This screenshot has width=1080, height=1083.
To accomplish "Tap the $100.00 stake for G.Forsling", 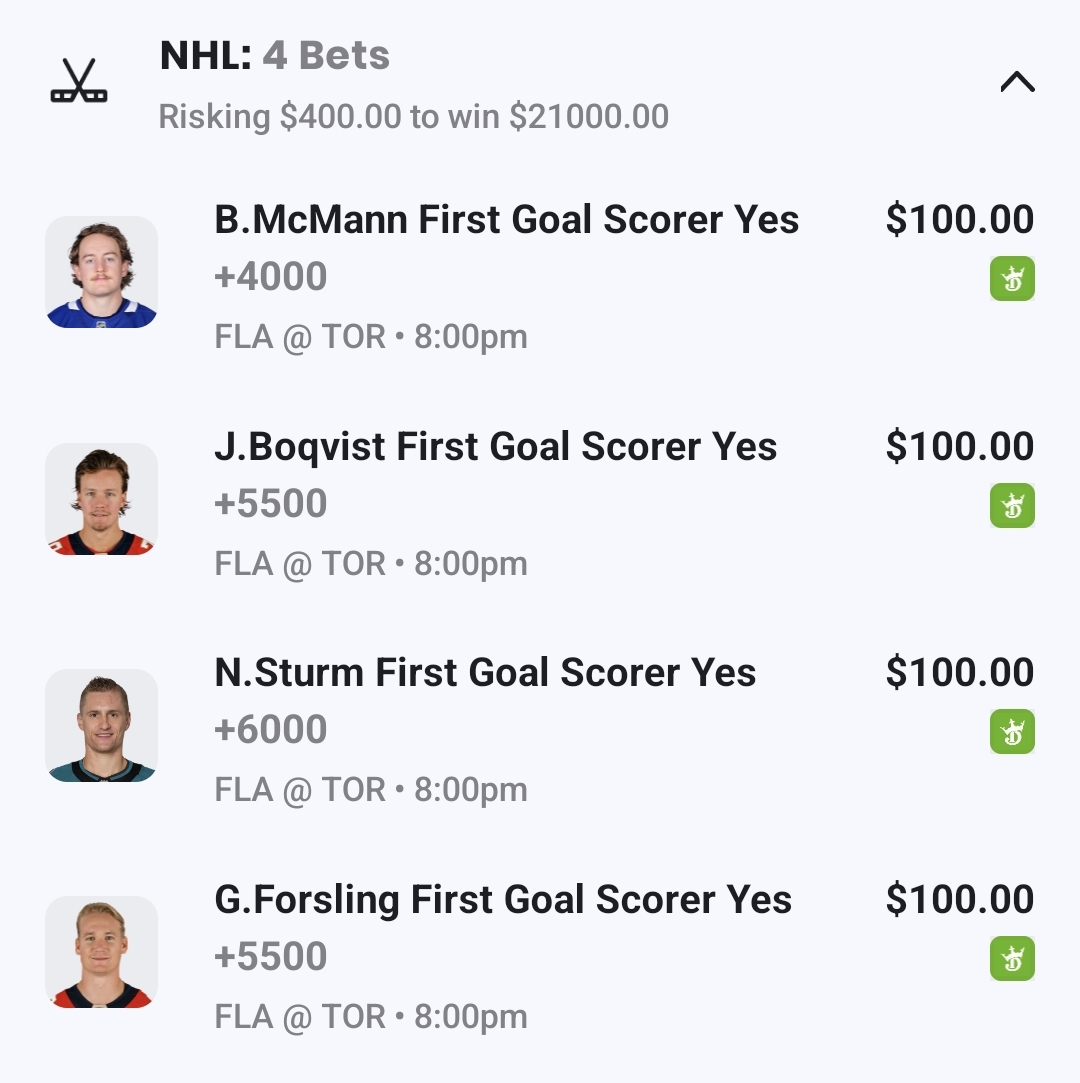I will (959, 900).
